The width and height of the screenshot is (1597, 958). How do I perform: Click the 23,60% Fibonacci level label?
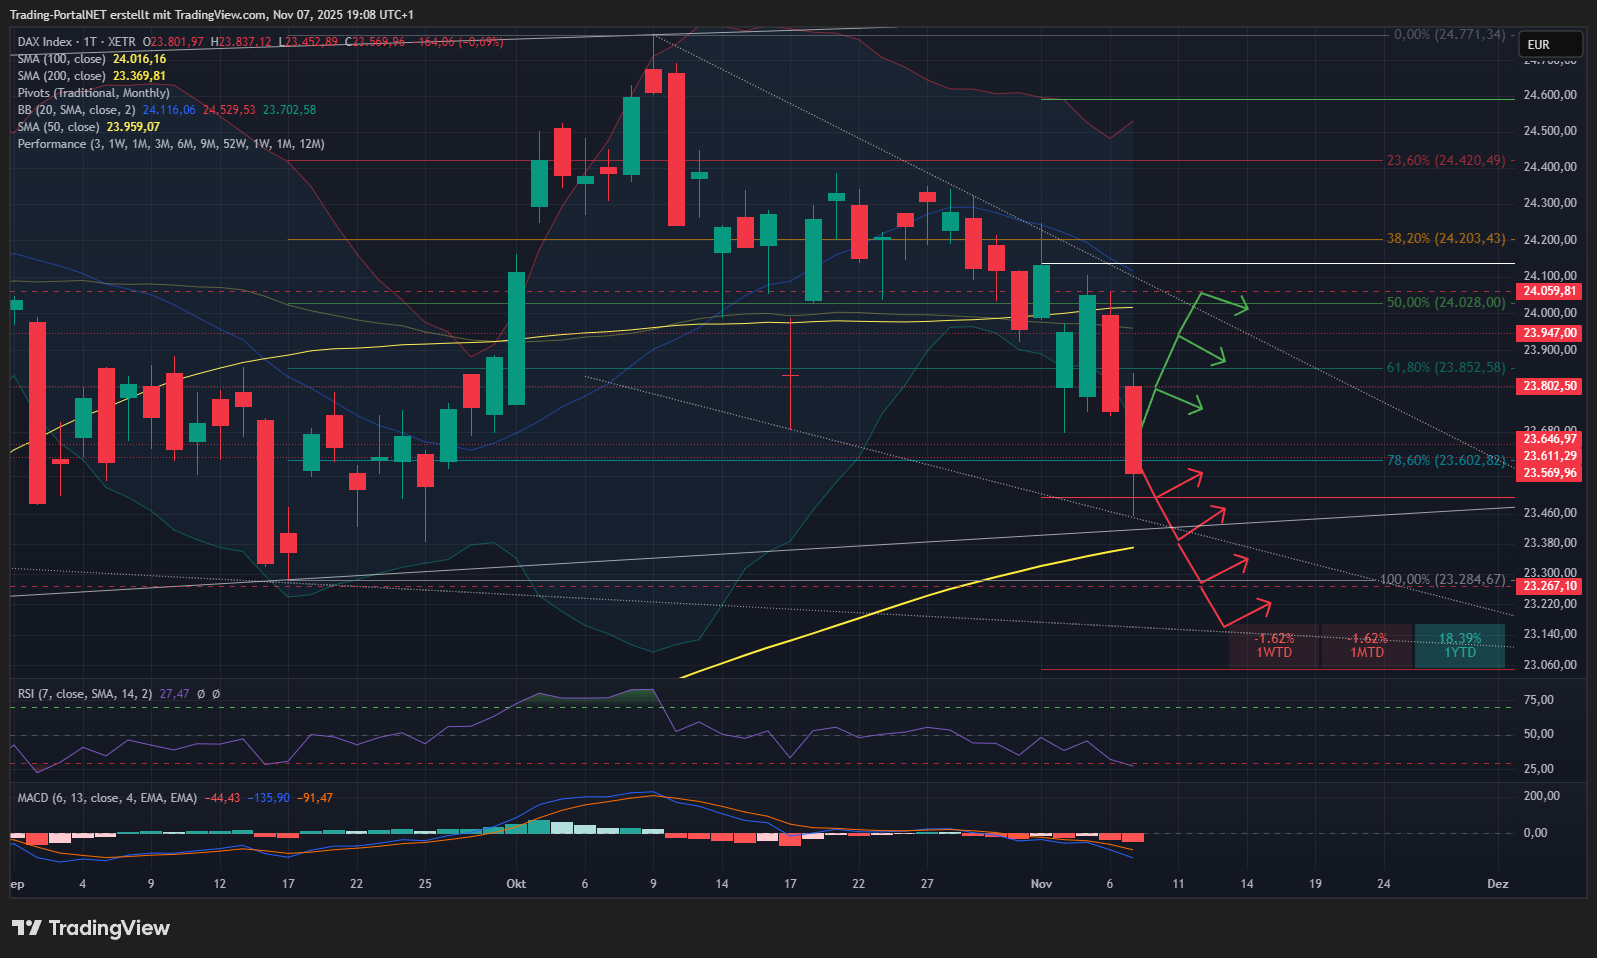1445,161
